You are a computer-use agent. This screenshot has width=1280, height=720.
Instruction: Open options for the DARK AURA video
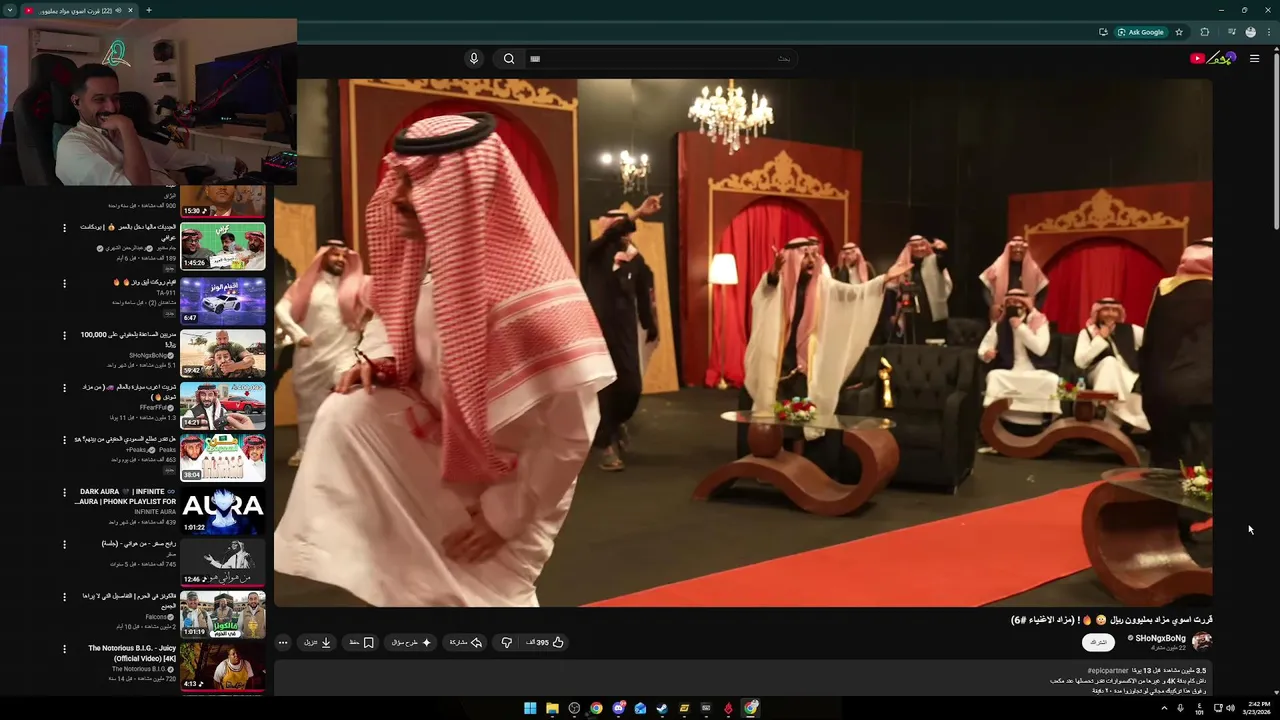(x=65, y=493)
